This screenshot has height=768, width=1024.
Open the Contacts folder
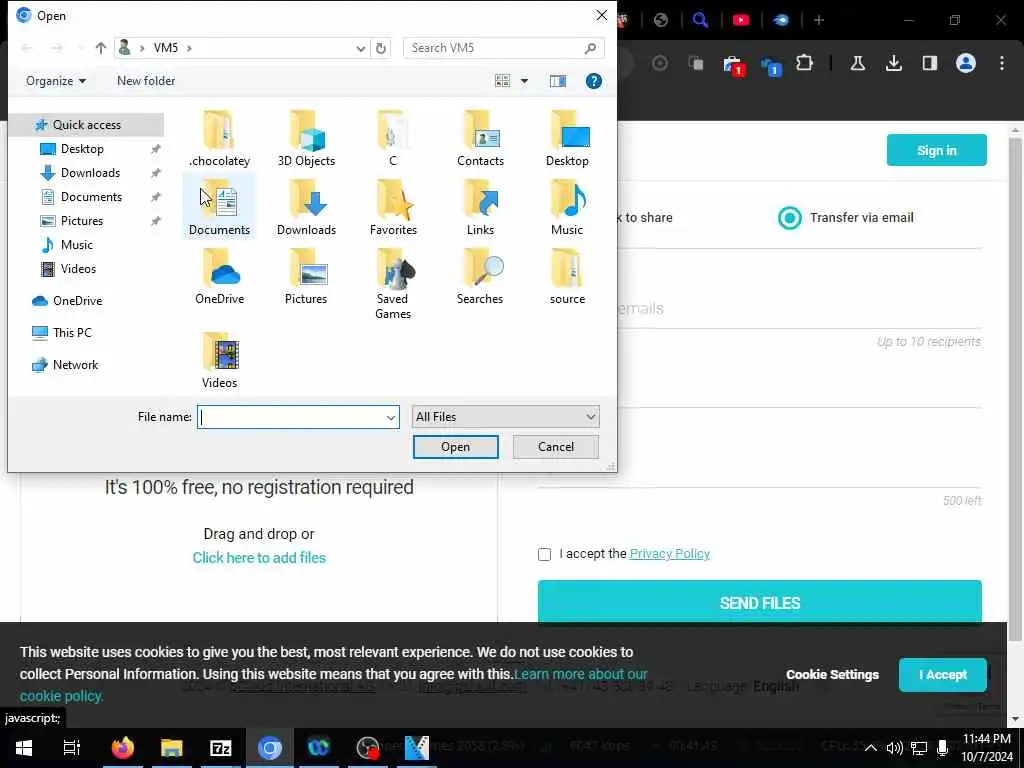point(480,138)
